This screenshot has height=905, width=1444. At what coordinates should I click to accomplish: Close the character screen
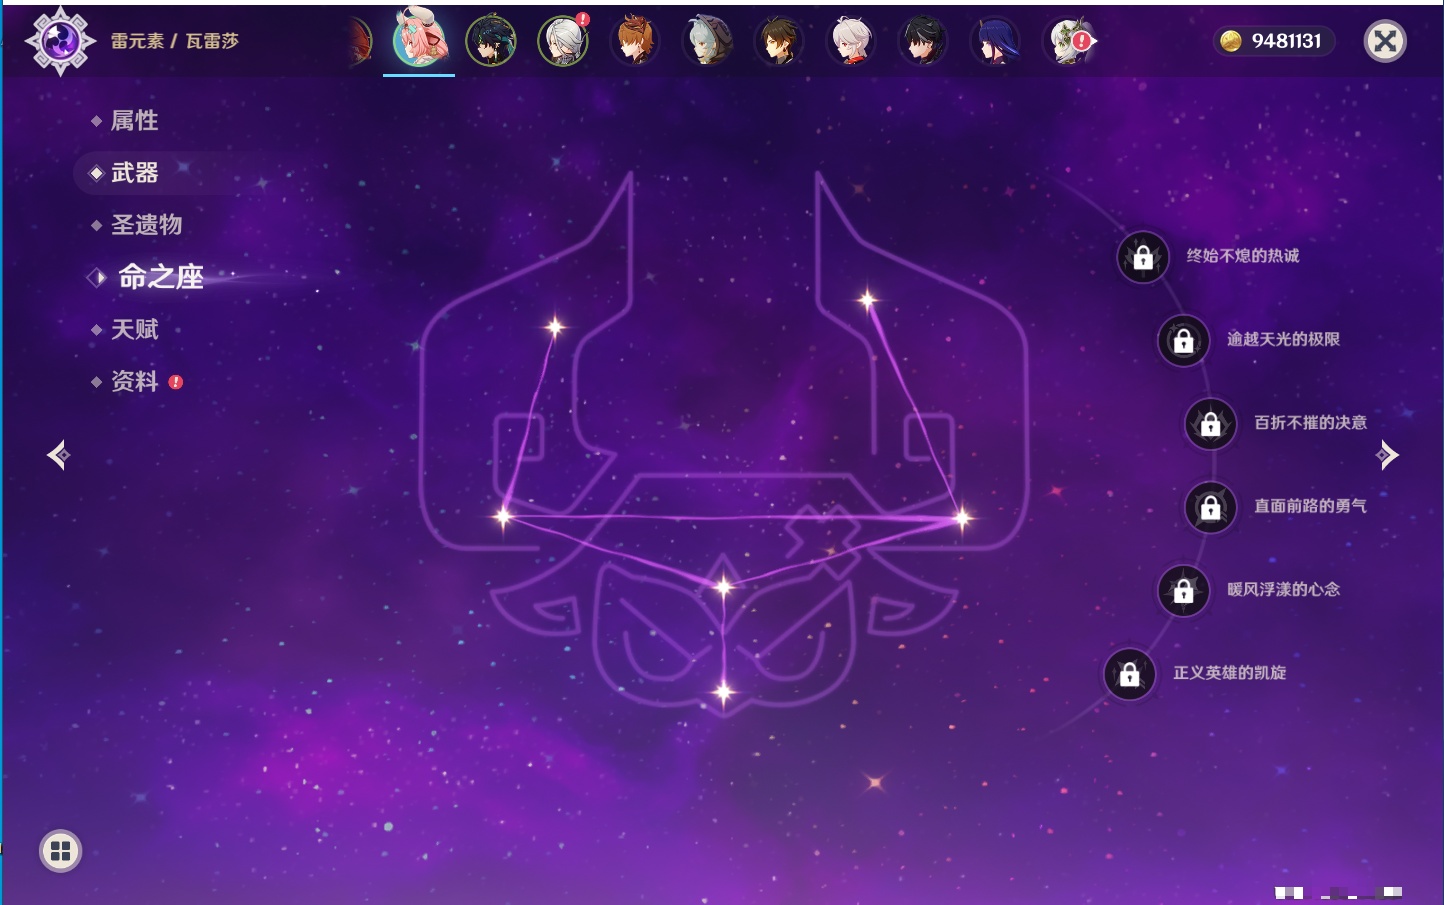(1385, 41)
